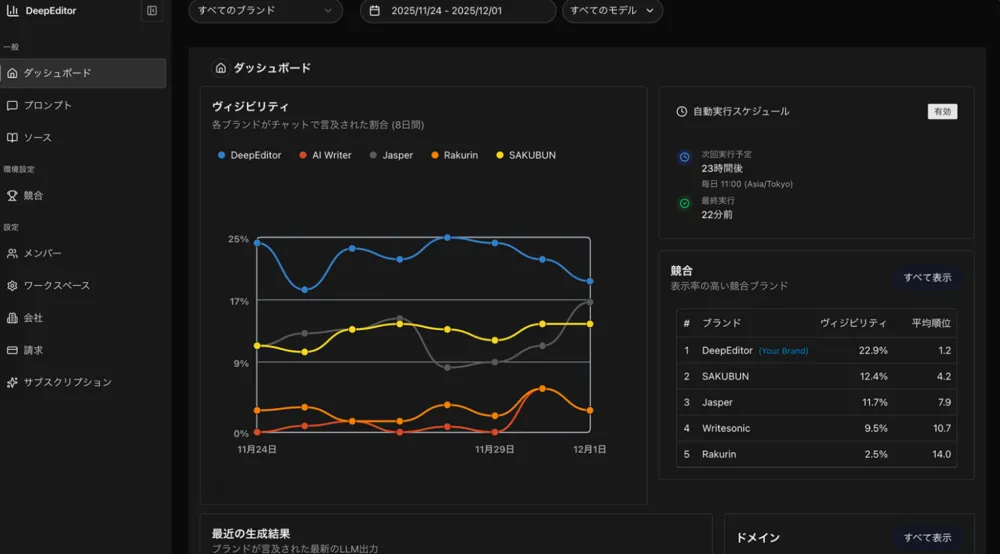The image size is (1000, 554).
Task: Select the Jasper row in 競合 table
Action: [x=816, y=402]
